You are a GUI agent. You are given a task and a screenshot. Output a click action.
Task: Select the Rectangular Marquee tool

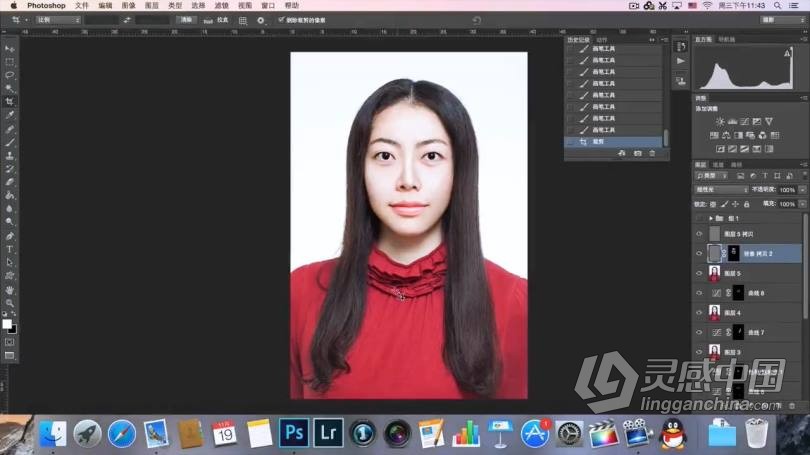[10, 61]
